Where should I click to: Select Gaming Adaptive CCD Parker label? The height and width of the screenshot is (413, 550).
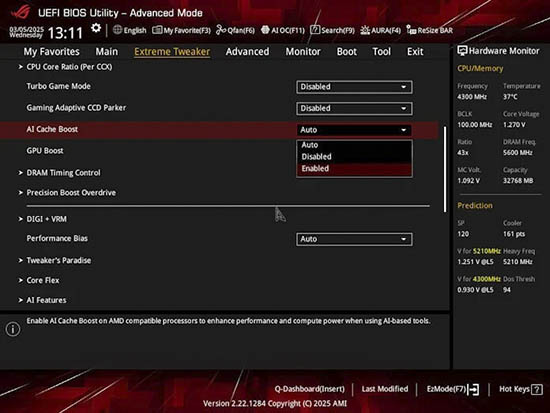pyautogui.click(x=76, y=108)
